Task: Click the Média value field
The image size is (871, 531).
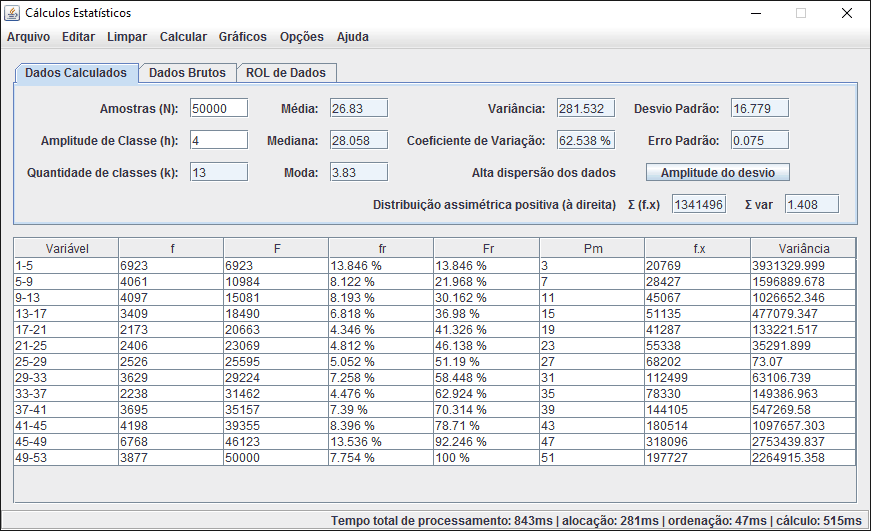Action: [359, 108]
